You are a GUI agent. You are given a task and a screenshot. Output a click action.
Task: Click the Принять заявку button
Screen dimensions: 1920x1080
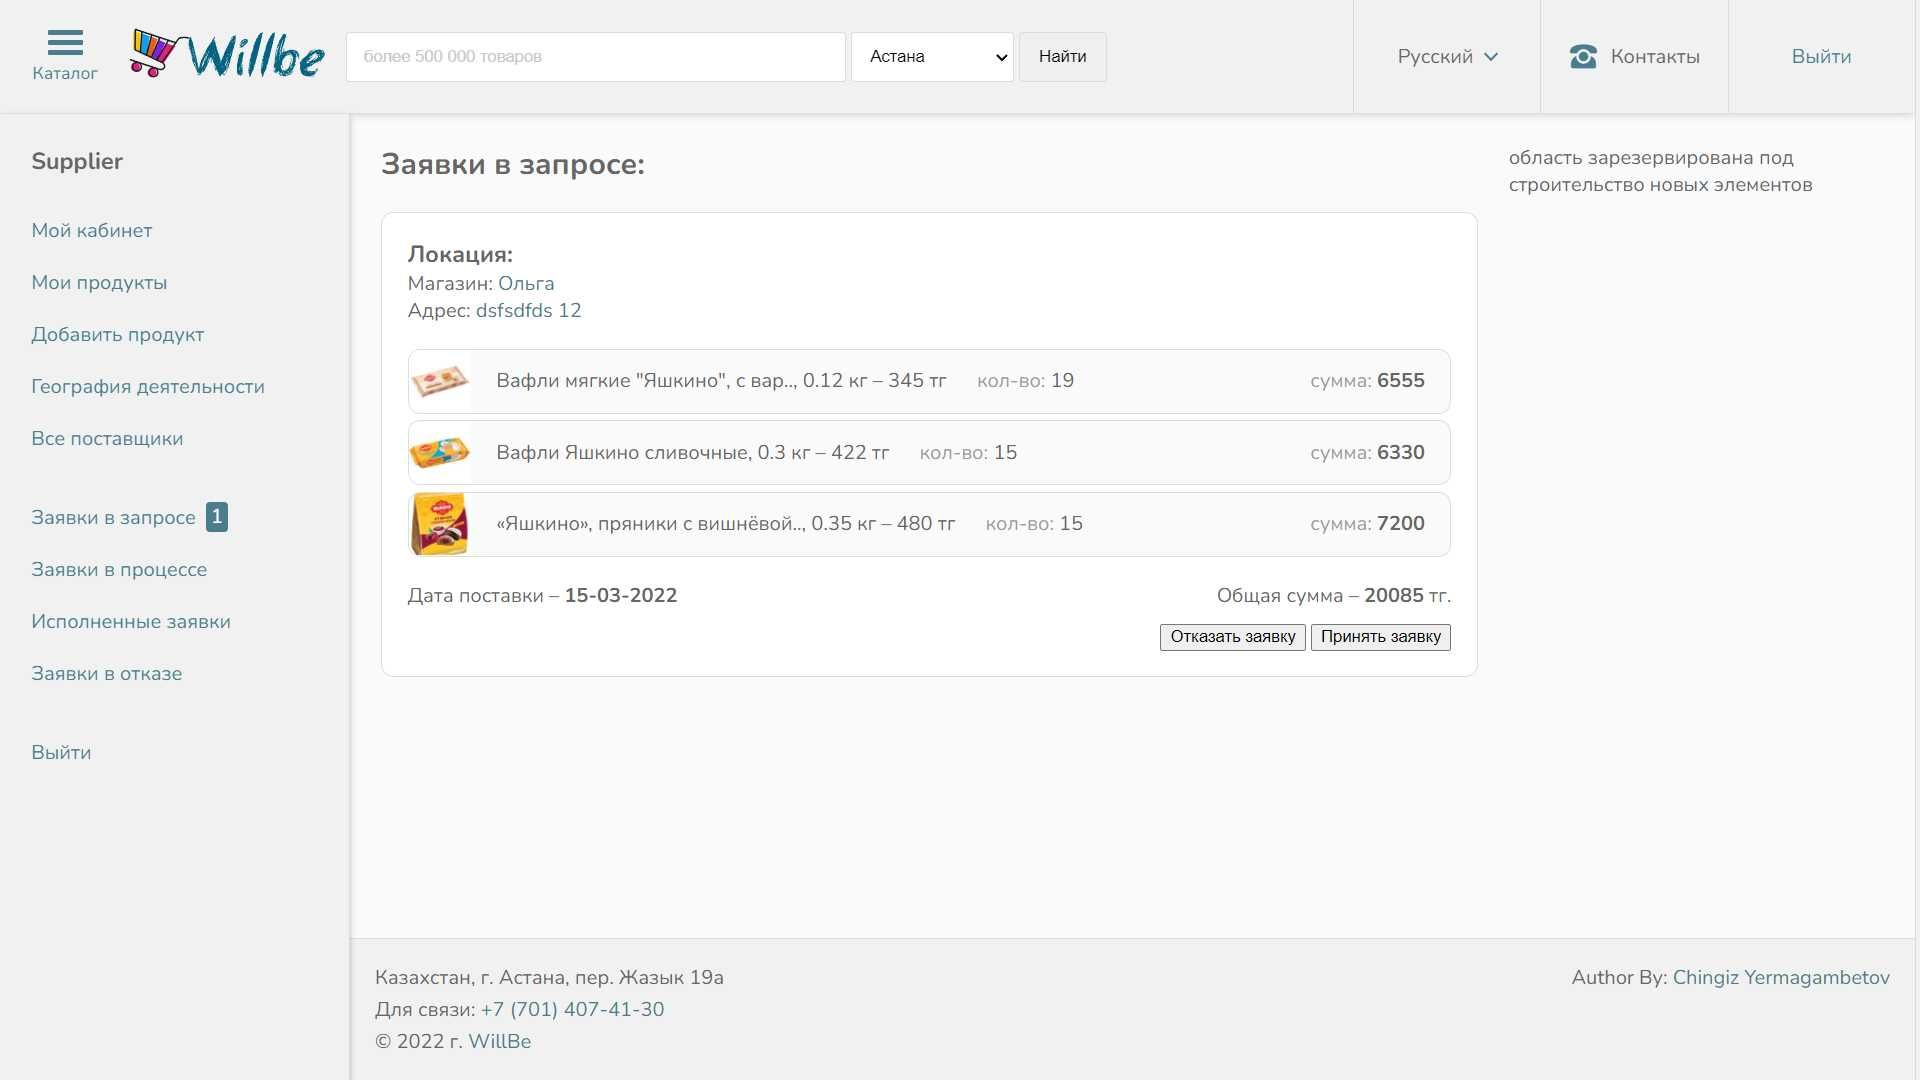click(1381, 637)
